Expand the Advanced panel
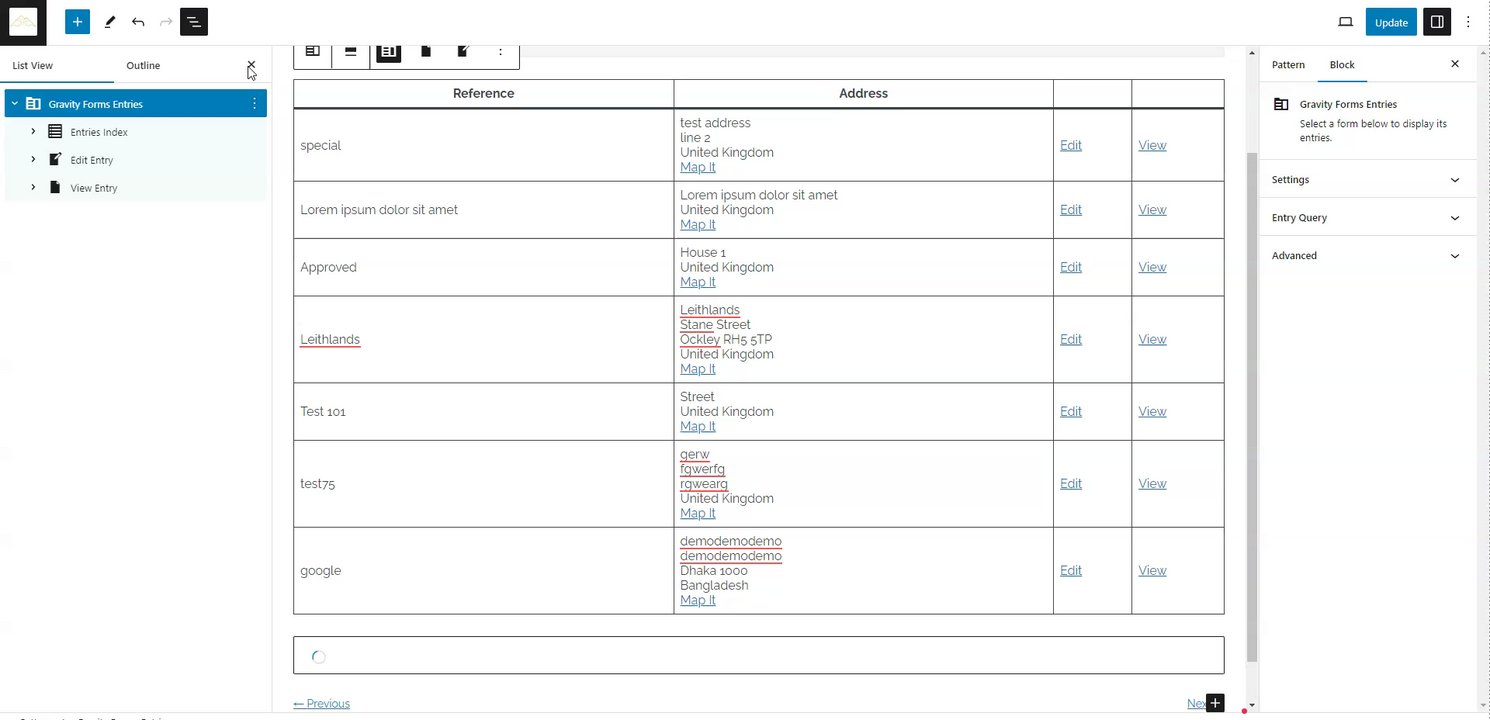The width and height of the screenshot is (1490, 720). coord(1366,256)
